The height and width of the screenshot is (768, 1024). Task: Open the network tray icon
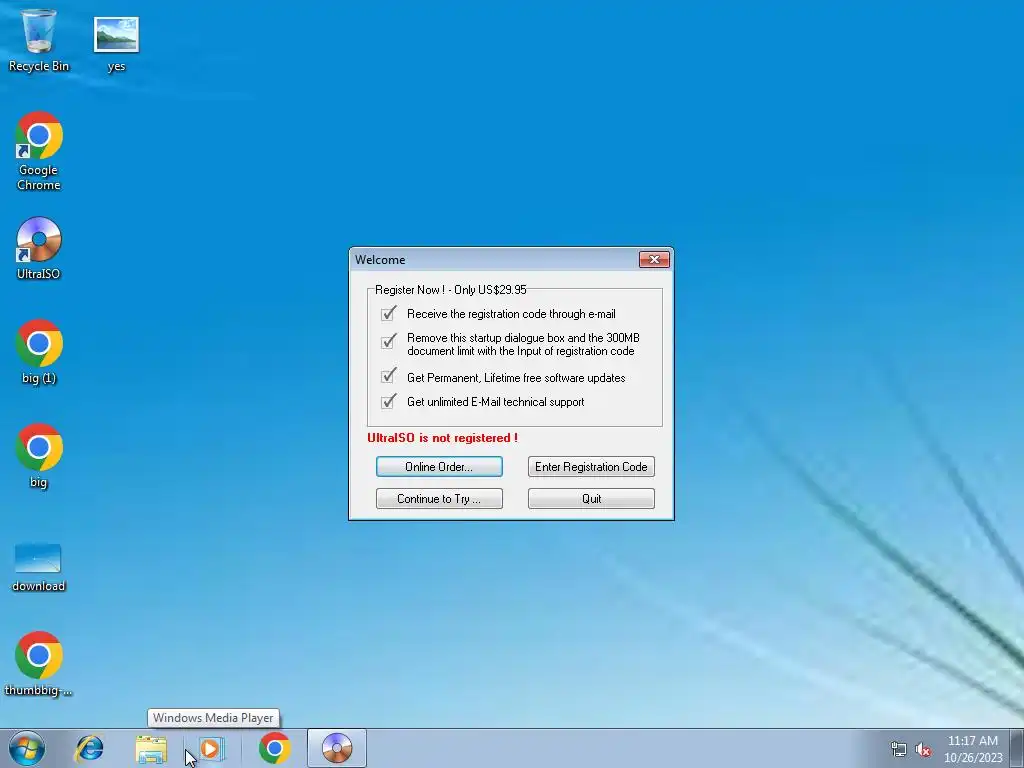click(899, 750)
